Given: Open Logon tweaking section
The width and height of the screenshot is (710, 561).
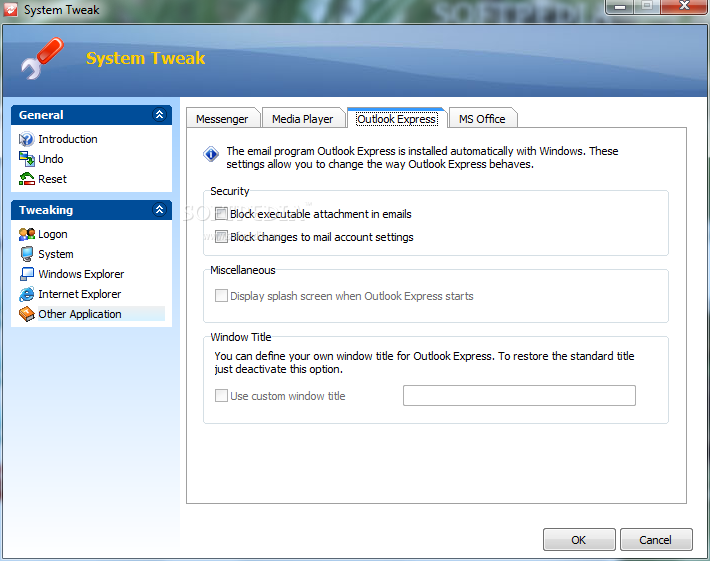Looking at the screenshot, I should coord(53,234).
